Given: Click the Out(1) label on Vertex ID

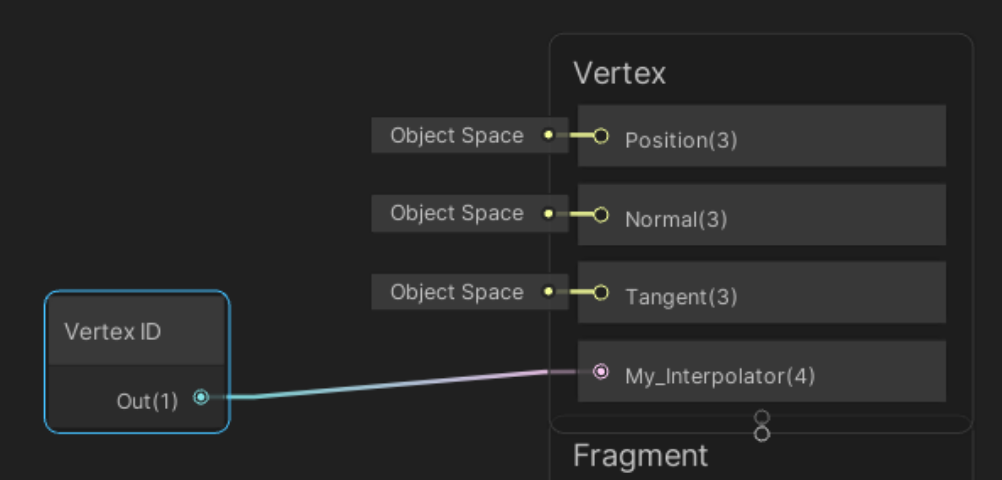Looking at the screenshot, I should pyautogui.click(x=147, y=401).
